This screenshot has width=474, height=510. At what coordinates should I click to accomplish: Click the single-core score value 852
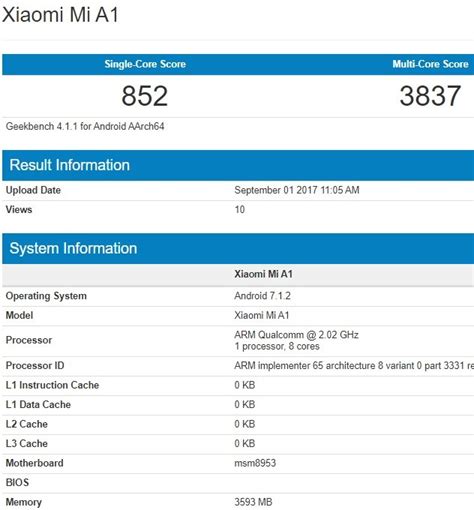click(145, 96)
